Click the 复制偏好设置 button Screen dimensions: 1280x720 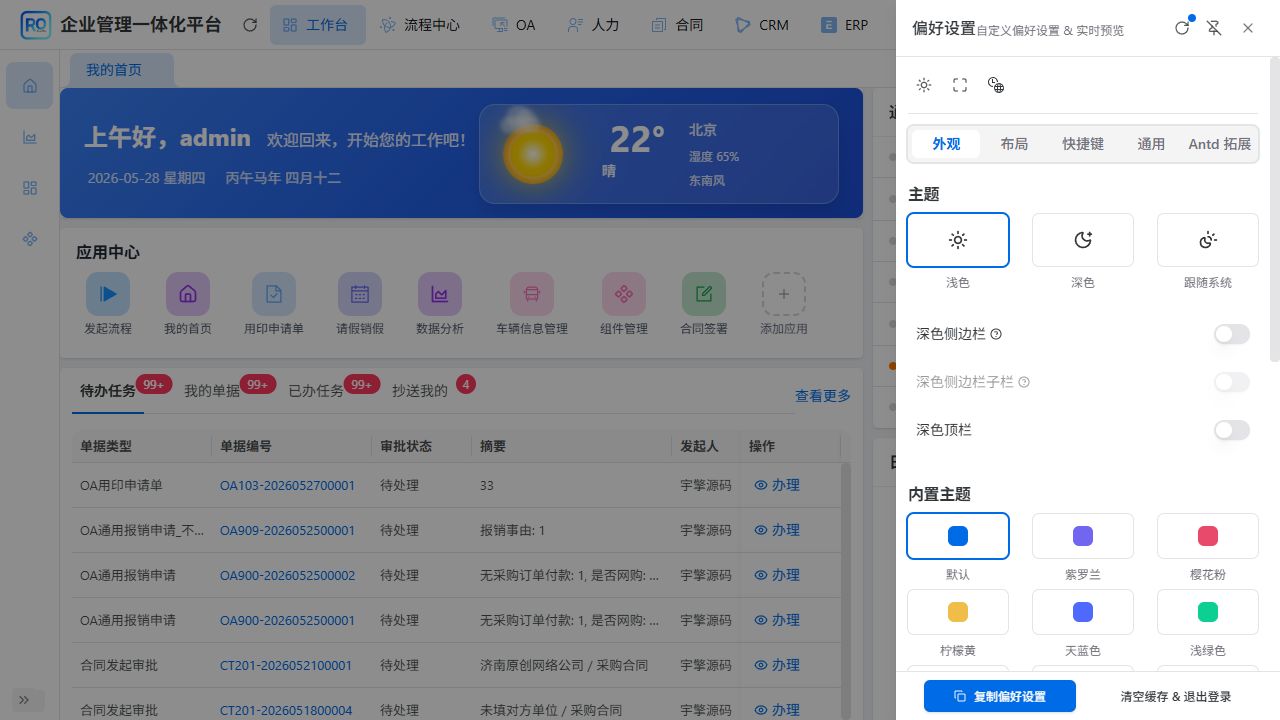pyautogui.click(x=1000, y=696)
